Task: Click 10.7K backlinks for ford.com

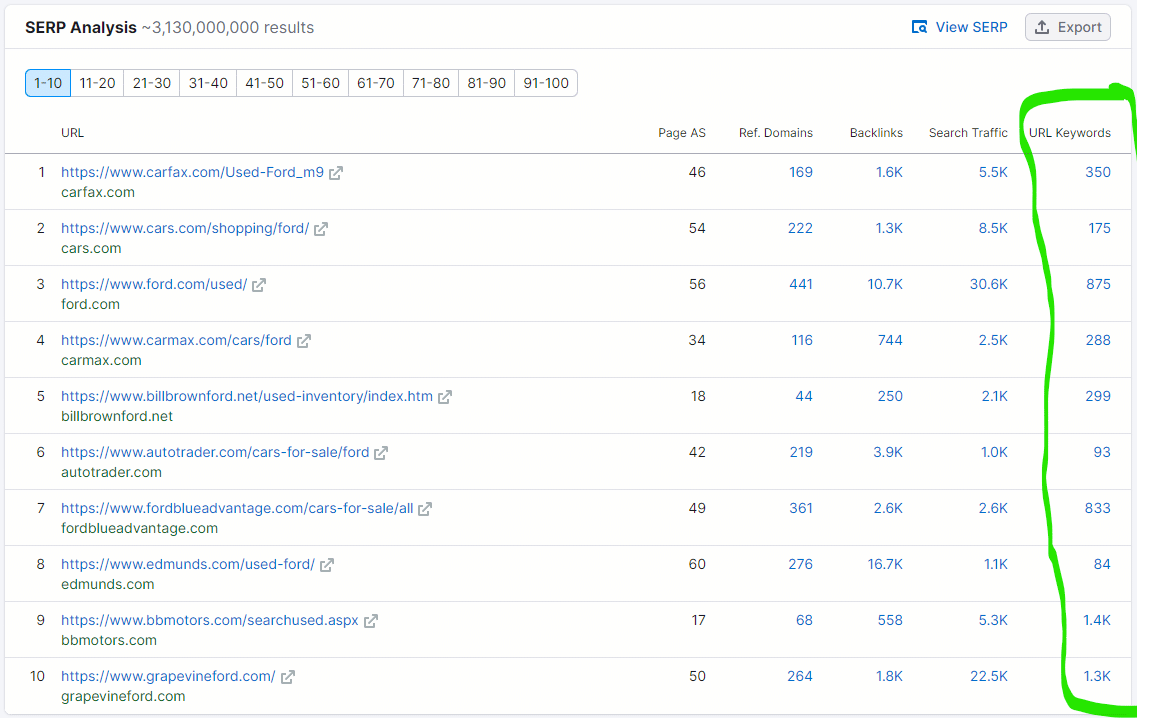Action: (885, 284)
